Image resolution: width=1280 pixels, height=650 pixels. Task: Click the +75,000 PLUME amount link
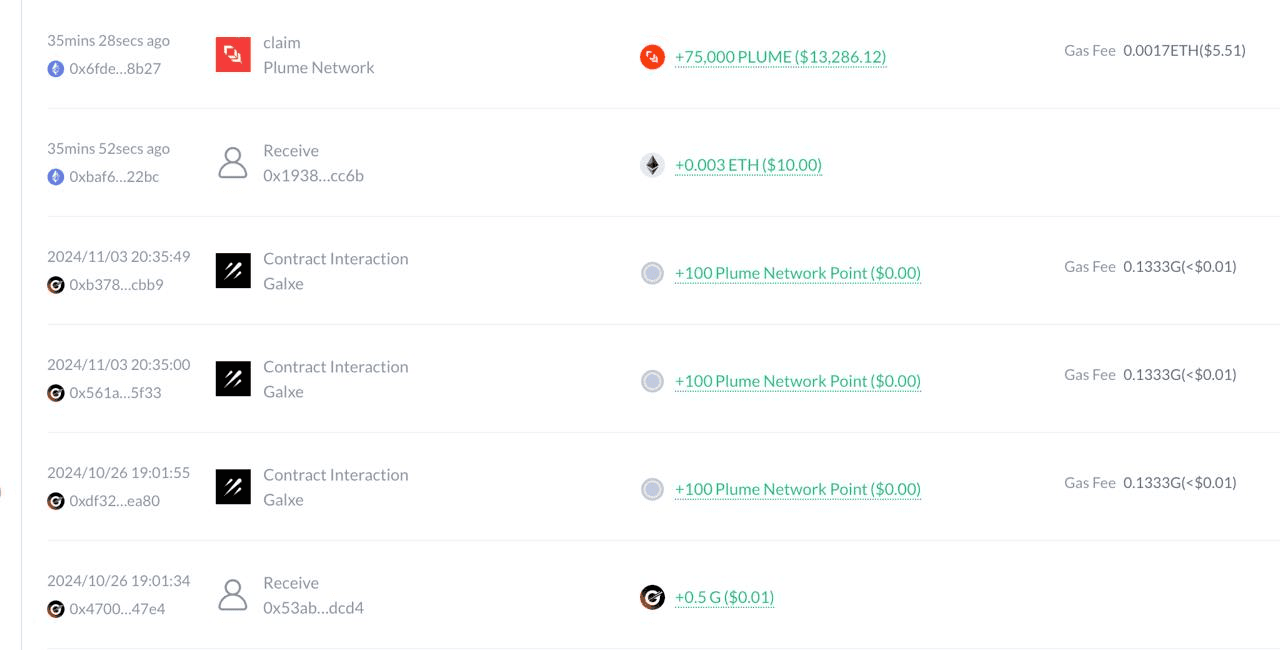pyautogui.click(x=780, y=57)
